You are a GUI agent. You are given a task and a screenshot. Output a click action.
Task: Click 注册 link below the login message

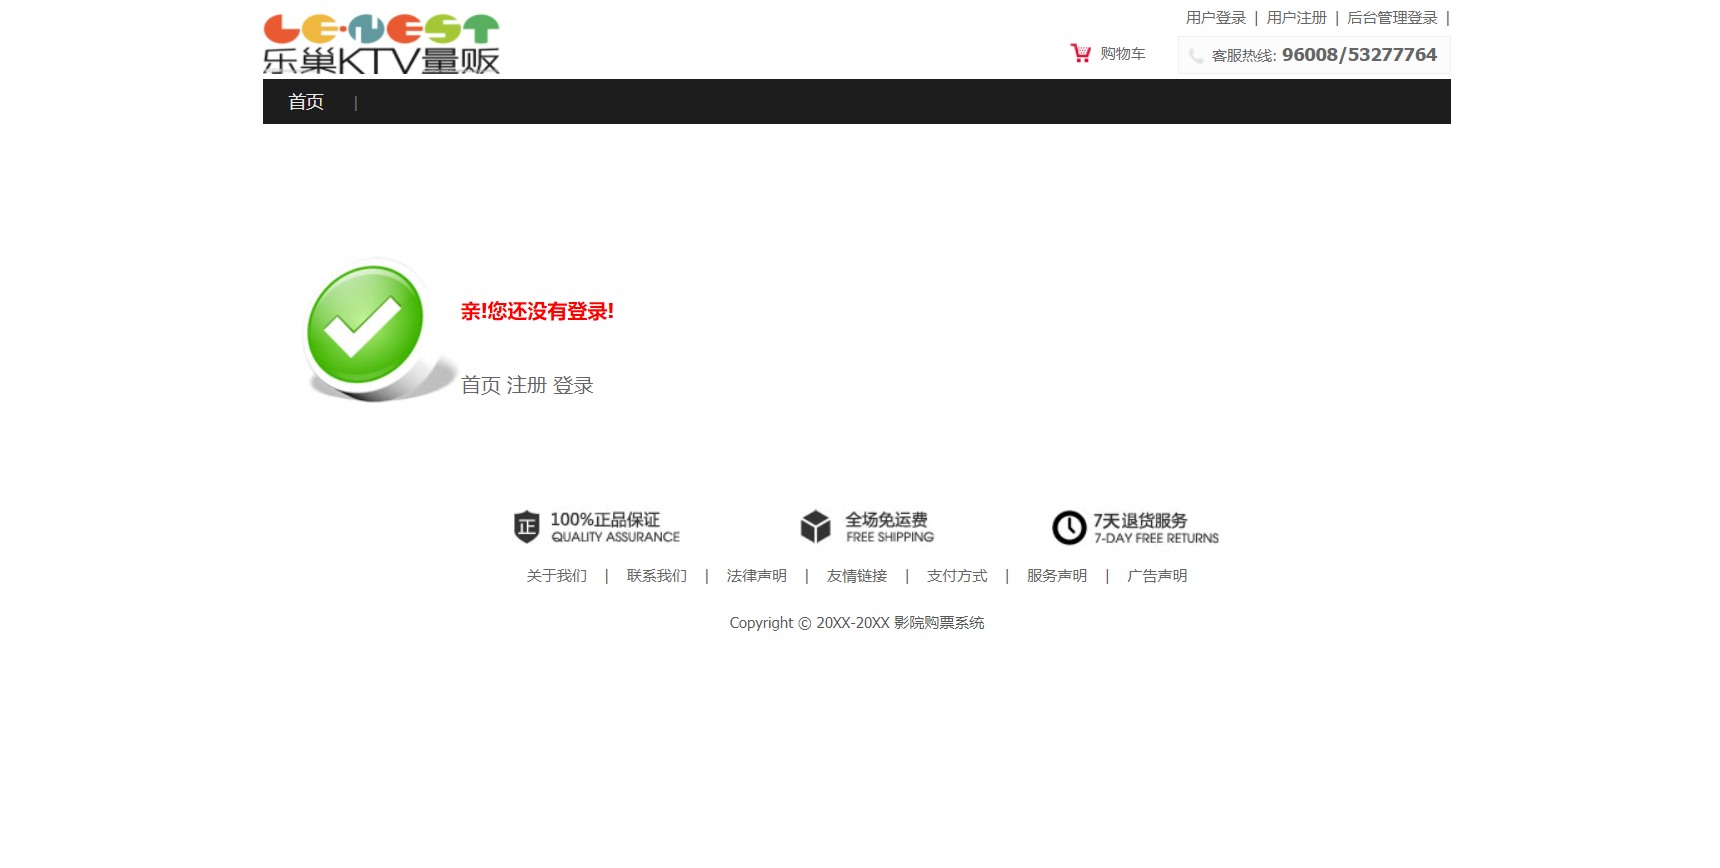(x=526, y=385)
